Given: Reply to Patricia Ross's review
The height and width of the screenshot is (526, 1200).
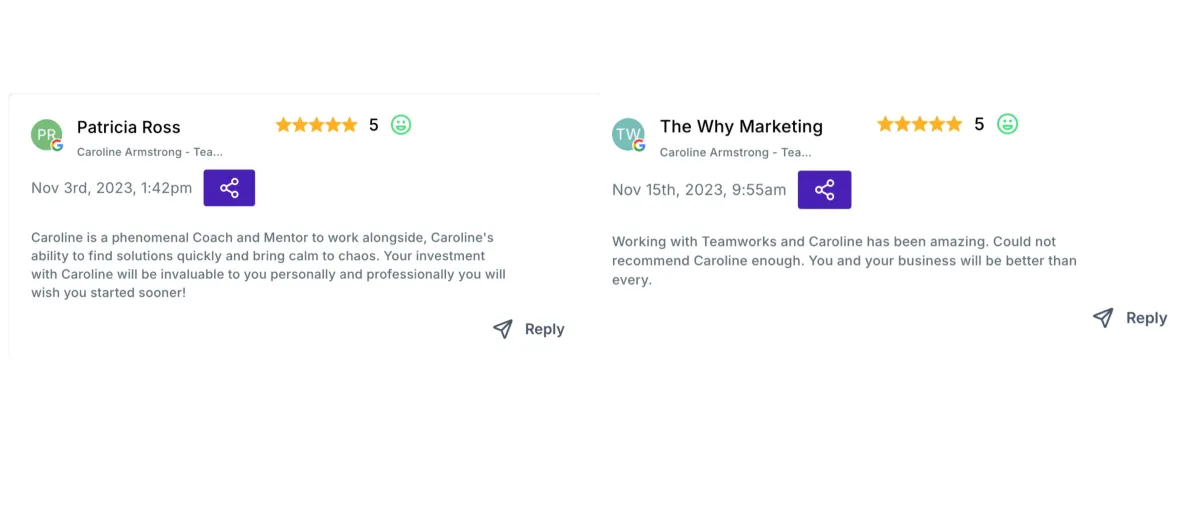Looking at the screenshot, I should click(529, 329).
